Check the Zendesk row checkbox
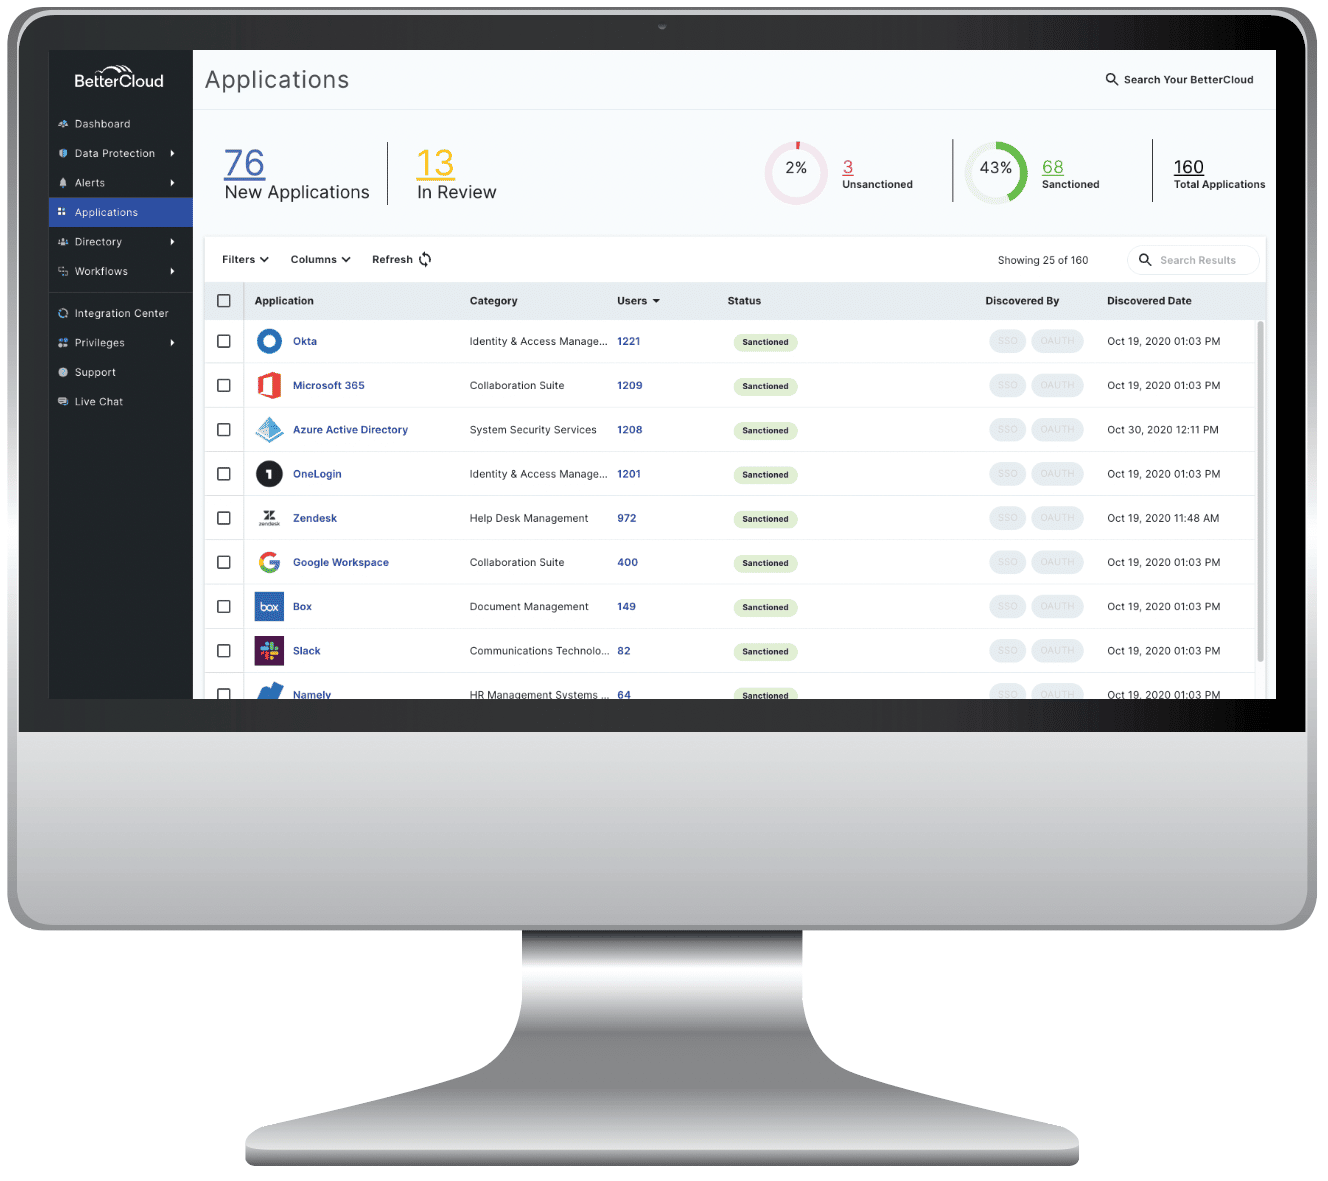 pos(224,518)
